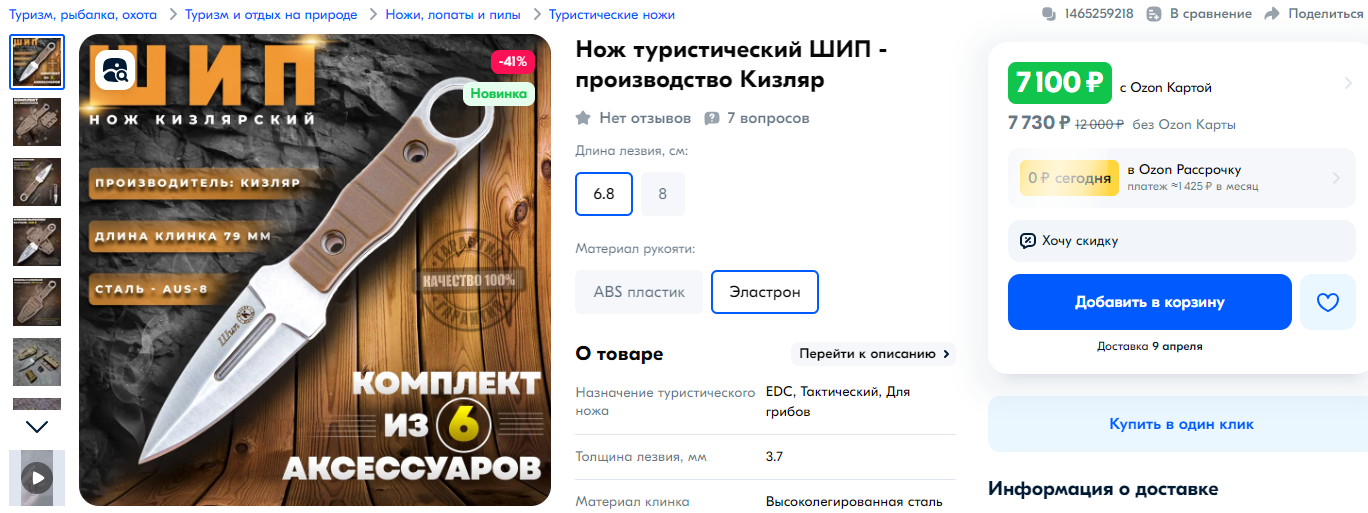Click the Share arrow icon
This screenshot has height=513, width=1368.
click(1272, 14)
